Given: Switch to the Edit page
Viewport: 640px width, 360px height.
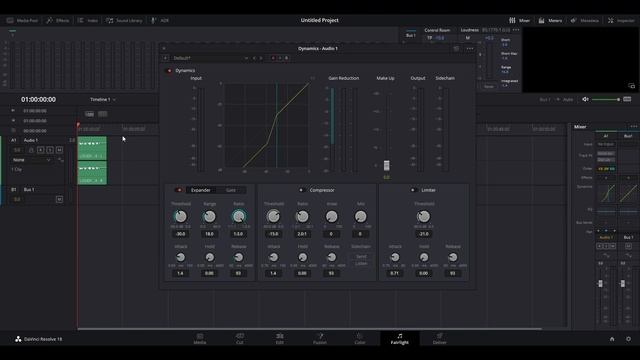Looking at the screenshot, I should coord(280,338).
